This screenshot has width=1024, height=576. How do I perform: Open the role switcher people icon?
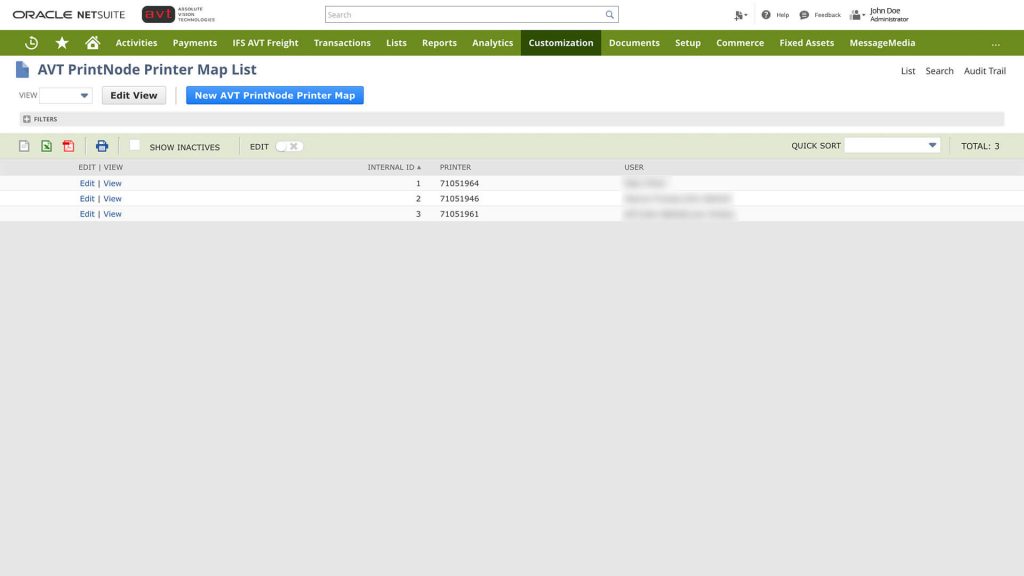[x=856, y=14]
